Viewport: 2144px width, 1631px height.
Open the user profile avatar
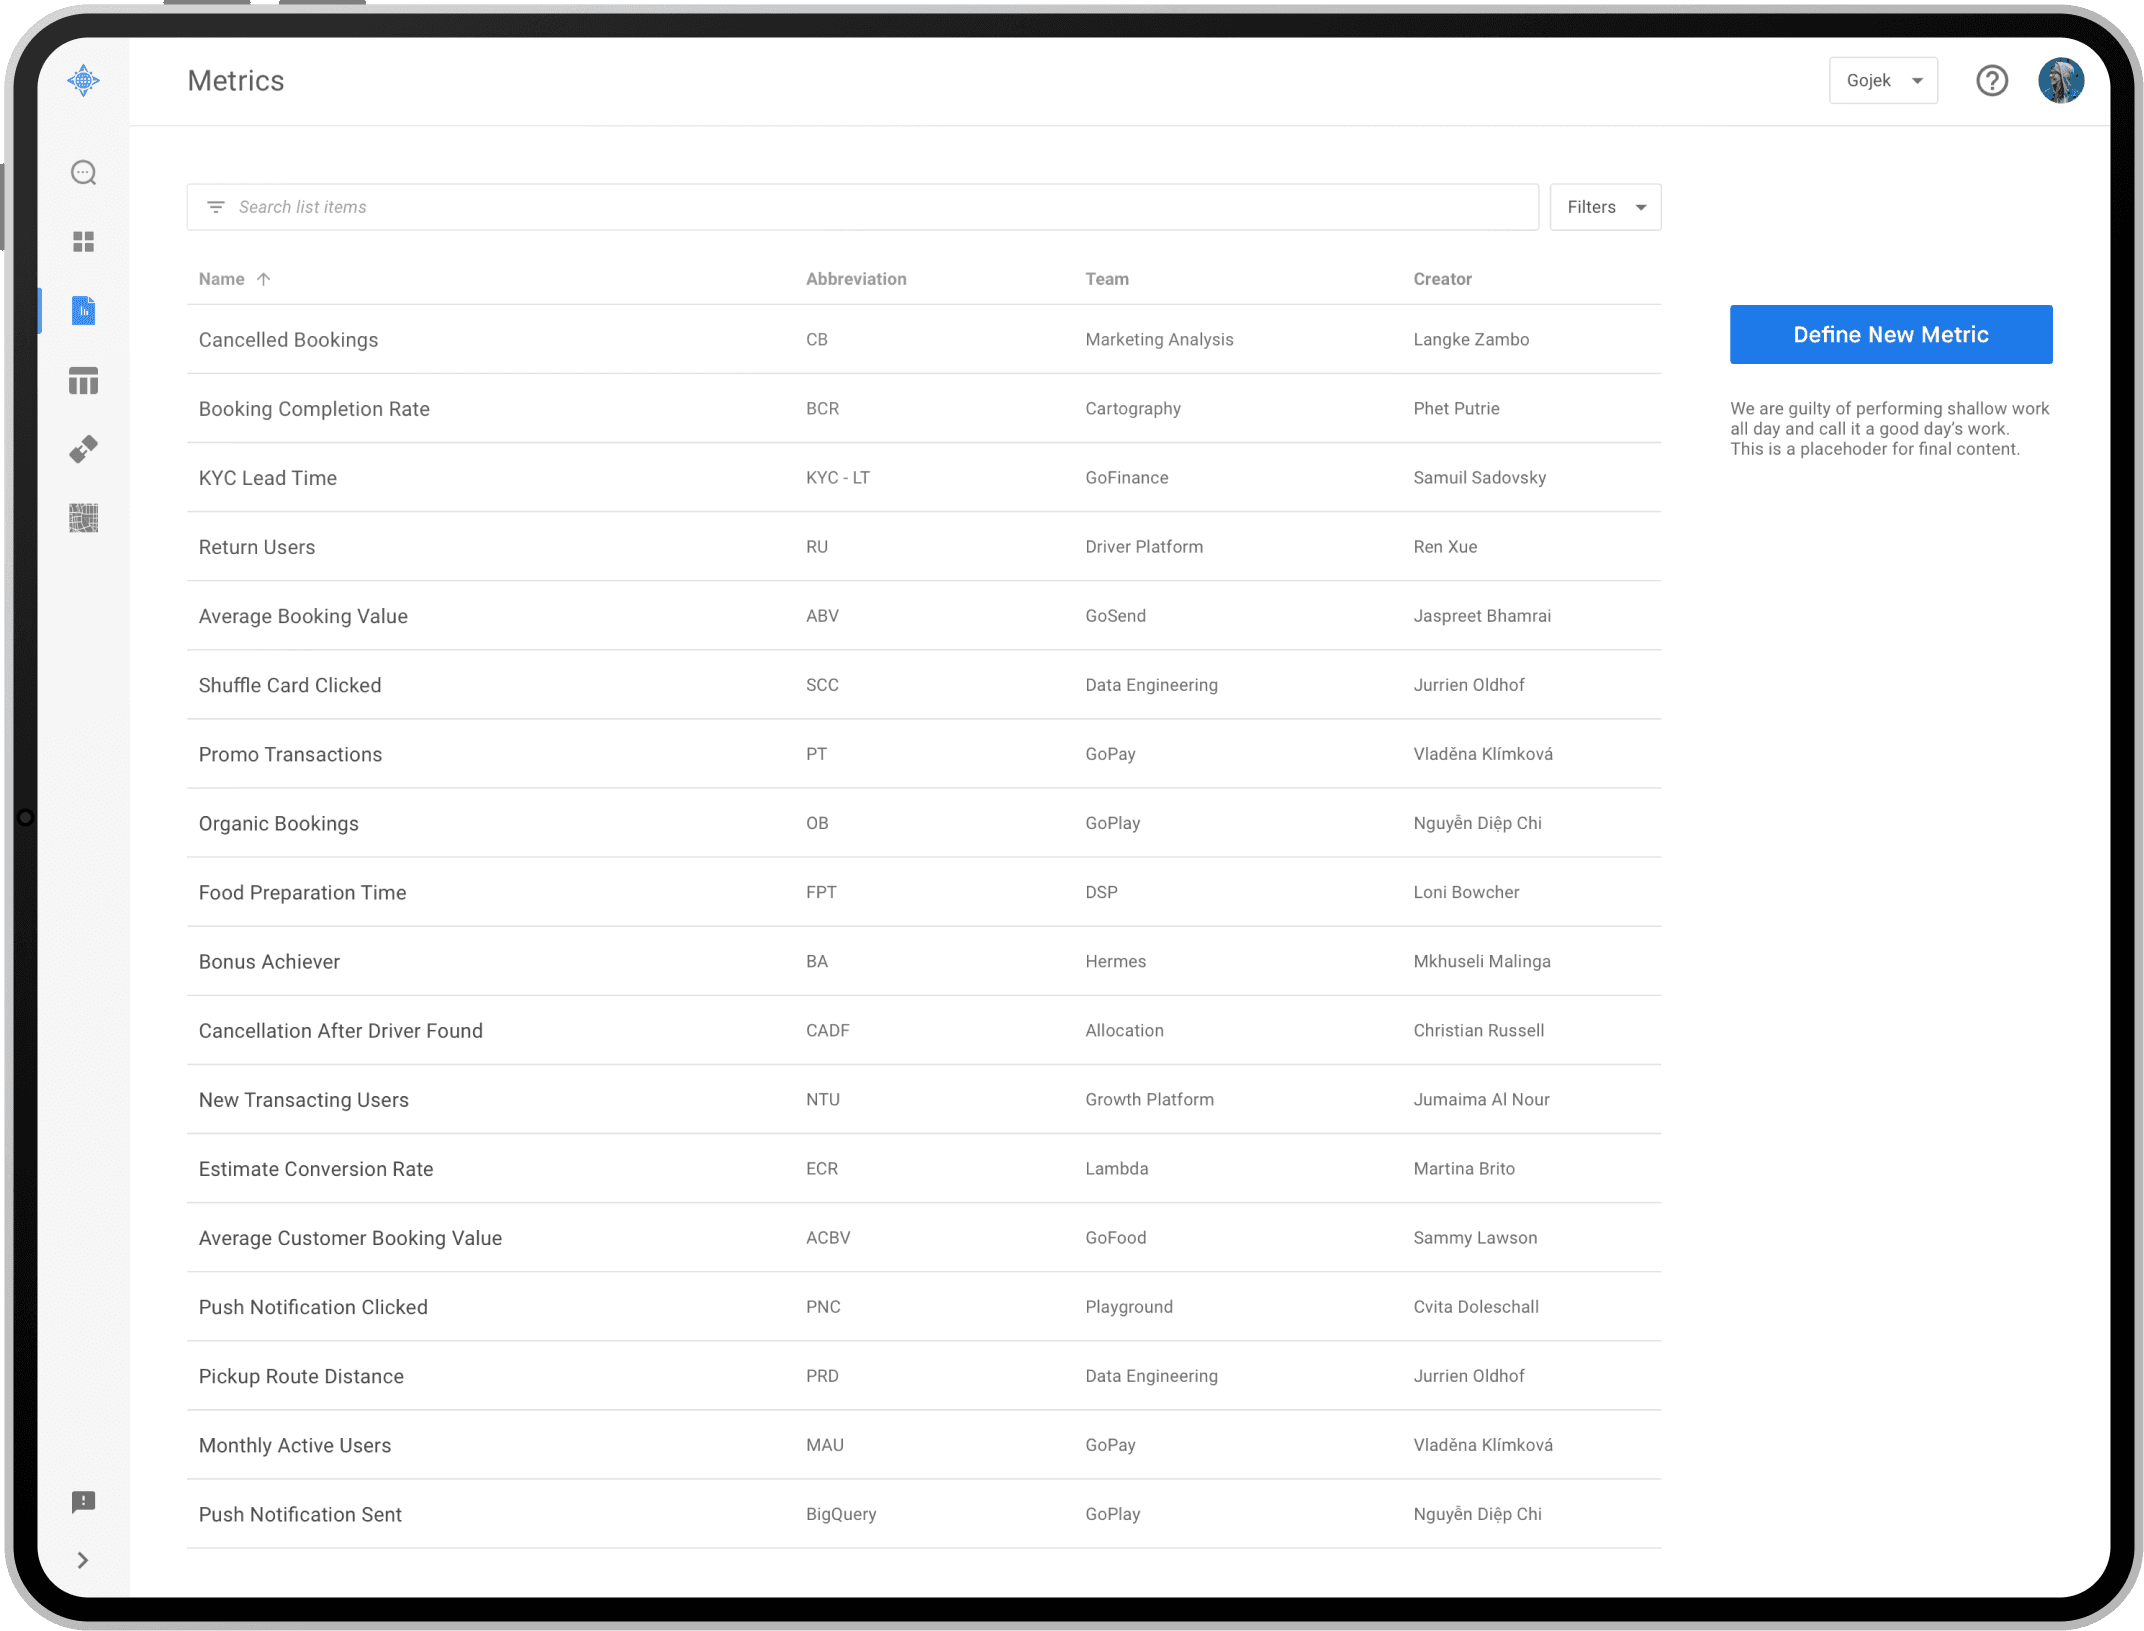click(x=2061, y=80)
